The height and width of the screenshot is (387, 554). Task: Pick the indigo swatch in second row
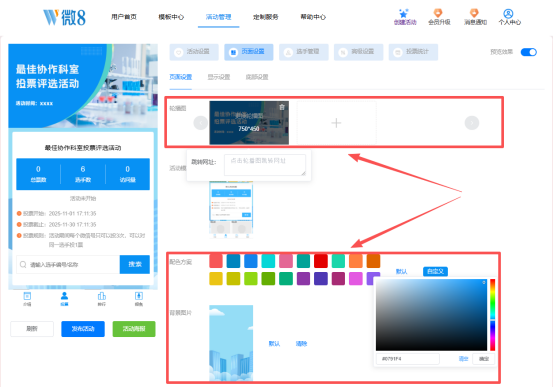pos(321,278)
